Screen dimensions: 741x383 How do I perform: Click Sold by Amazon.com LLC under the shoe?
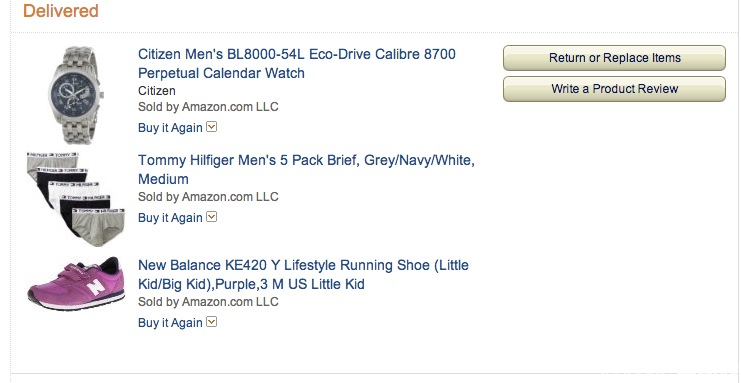pos(208,302)
